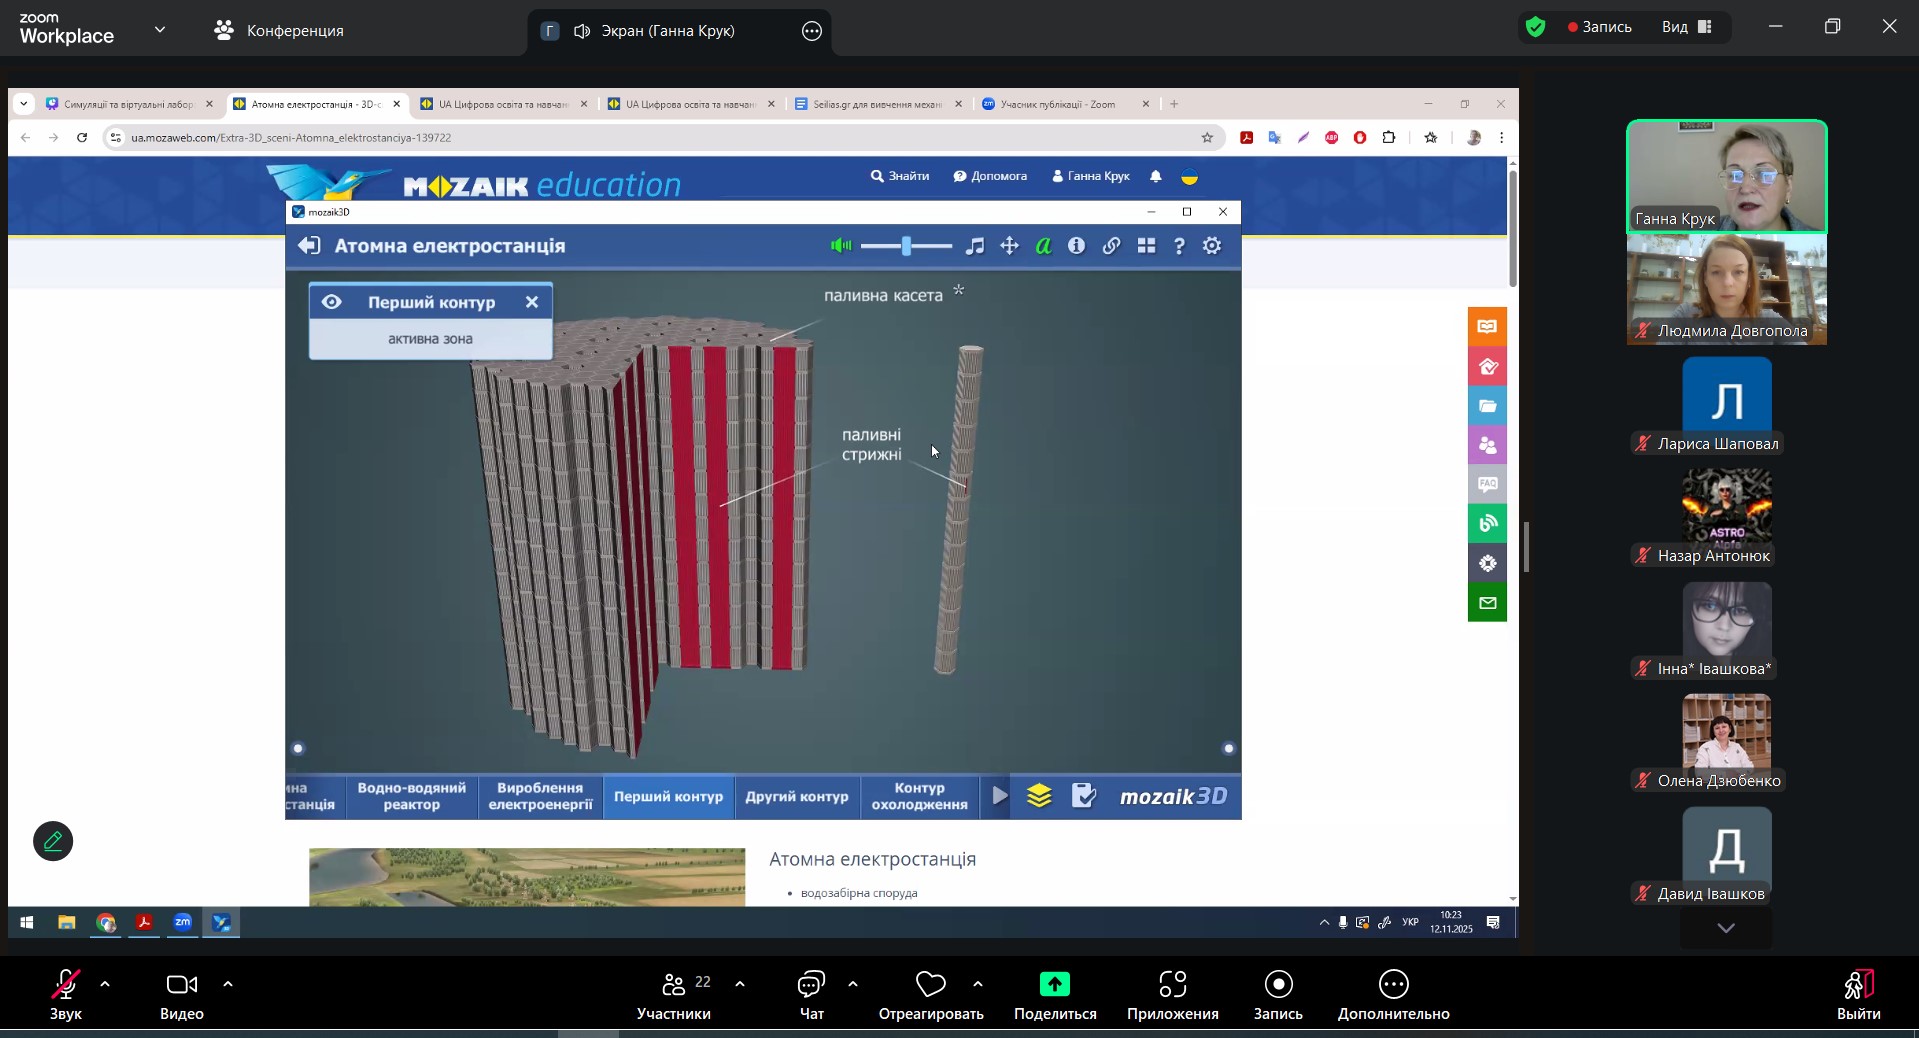Screen dimensions: 1919x1038
Task: Open the quiz checklist icon
Action: click(1084, 796)
